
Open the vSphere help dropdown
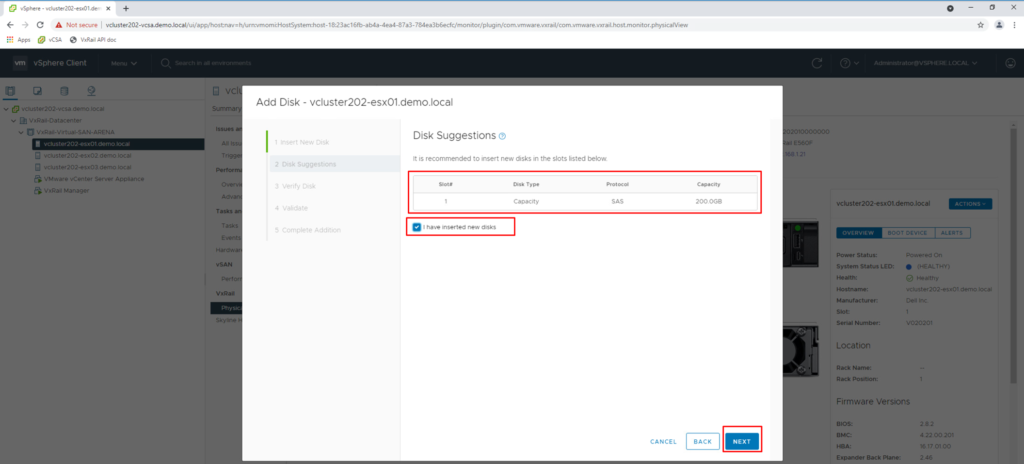click(x=848, y=63)
